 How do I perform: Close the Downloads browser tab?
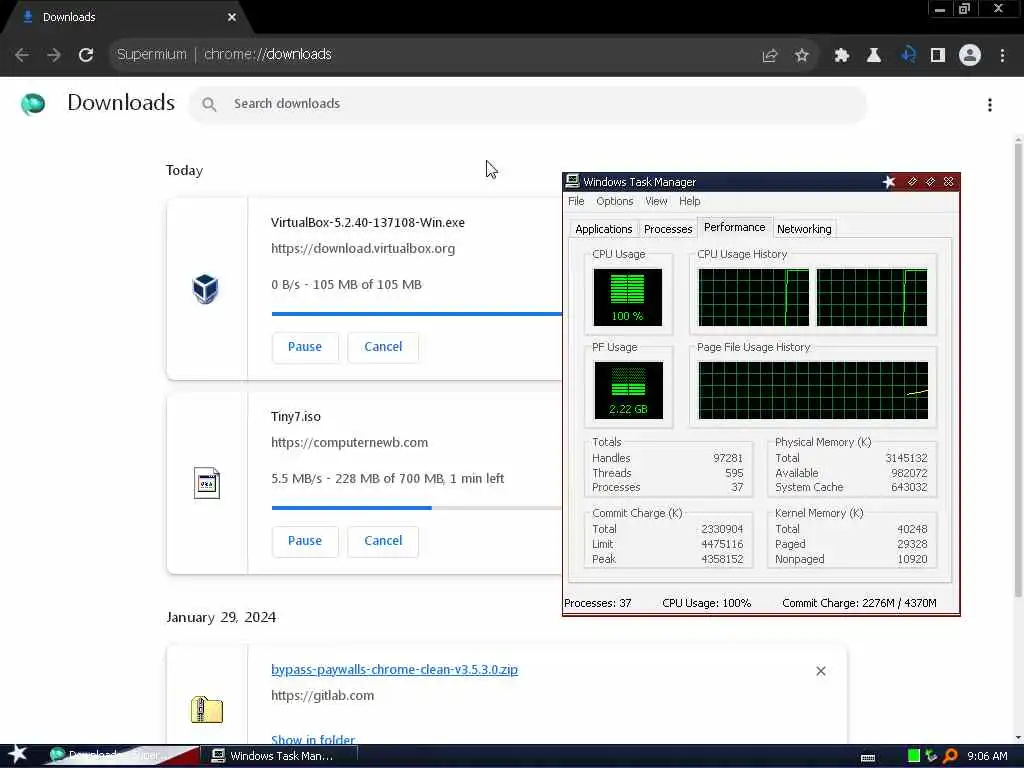point(232,17)
